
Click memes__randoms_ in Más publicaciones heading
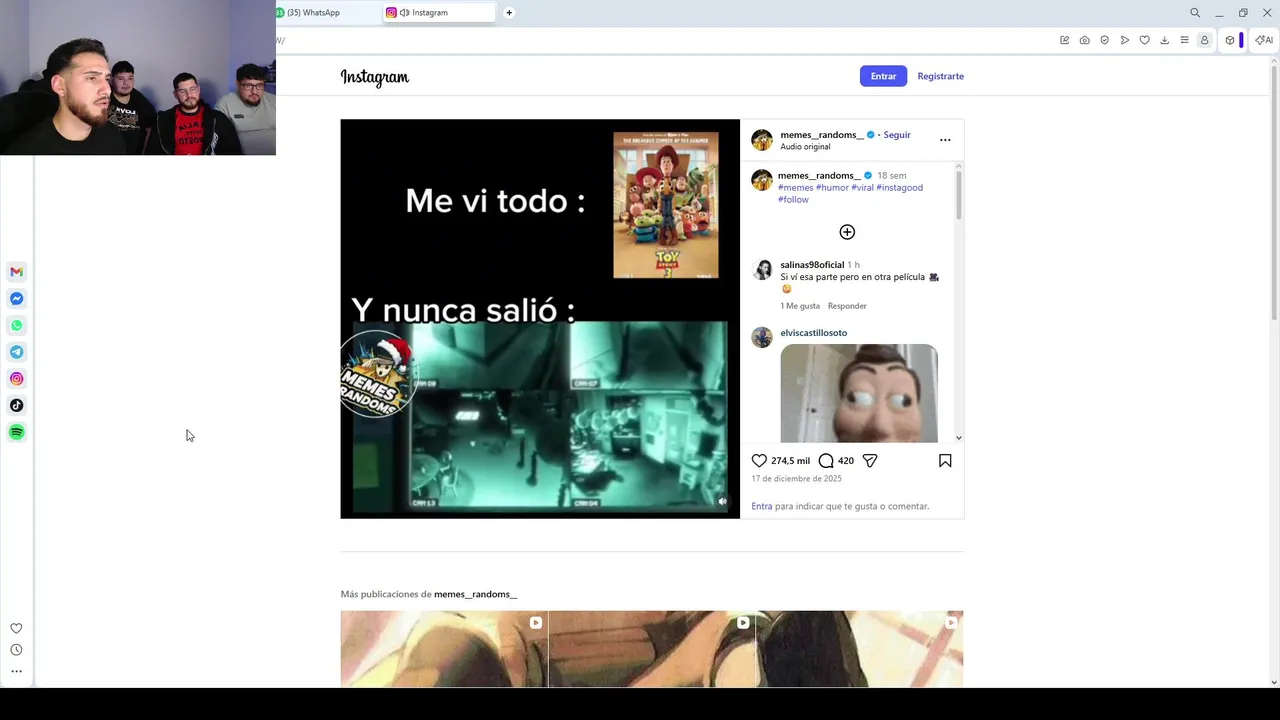coord(475,594)
